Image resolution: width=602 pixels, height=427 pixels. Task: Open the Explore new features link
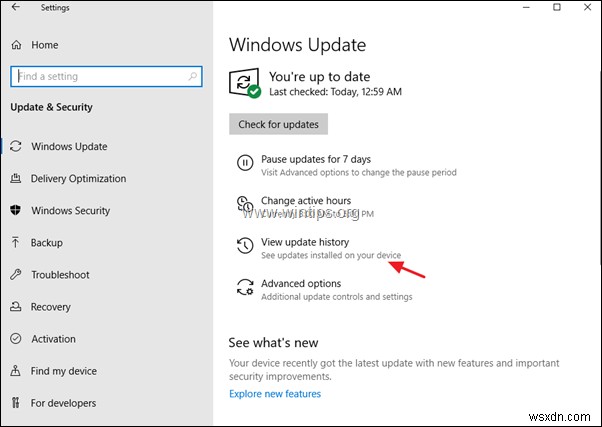pyautogui.click(x=275, y=394)
